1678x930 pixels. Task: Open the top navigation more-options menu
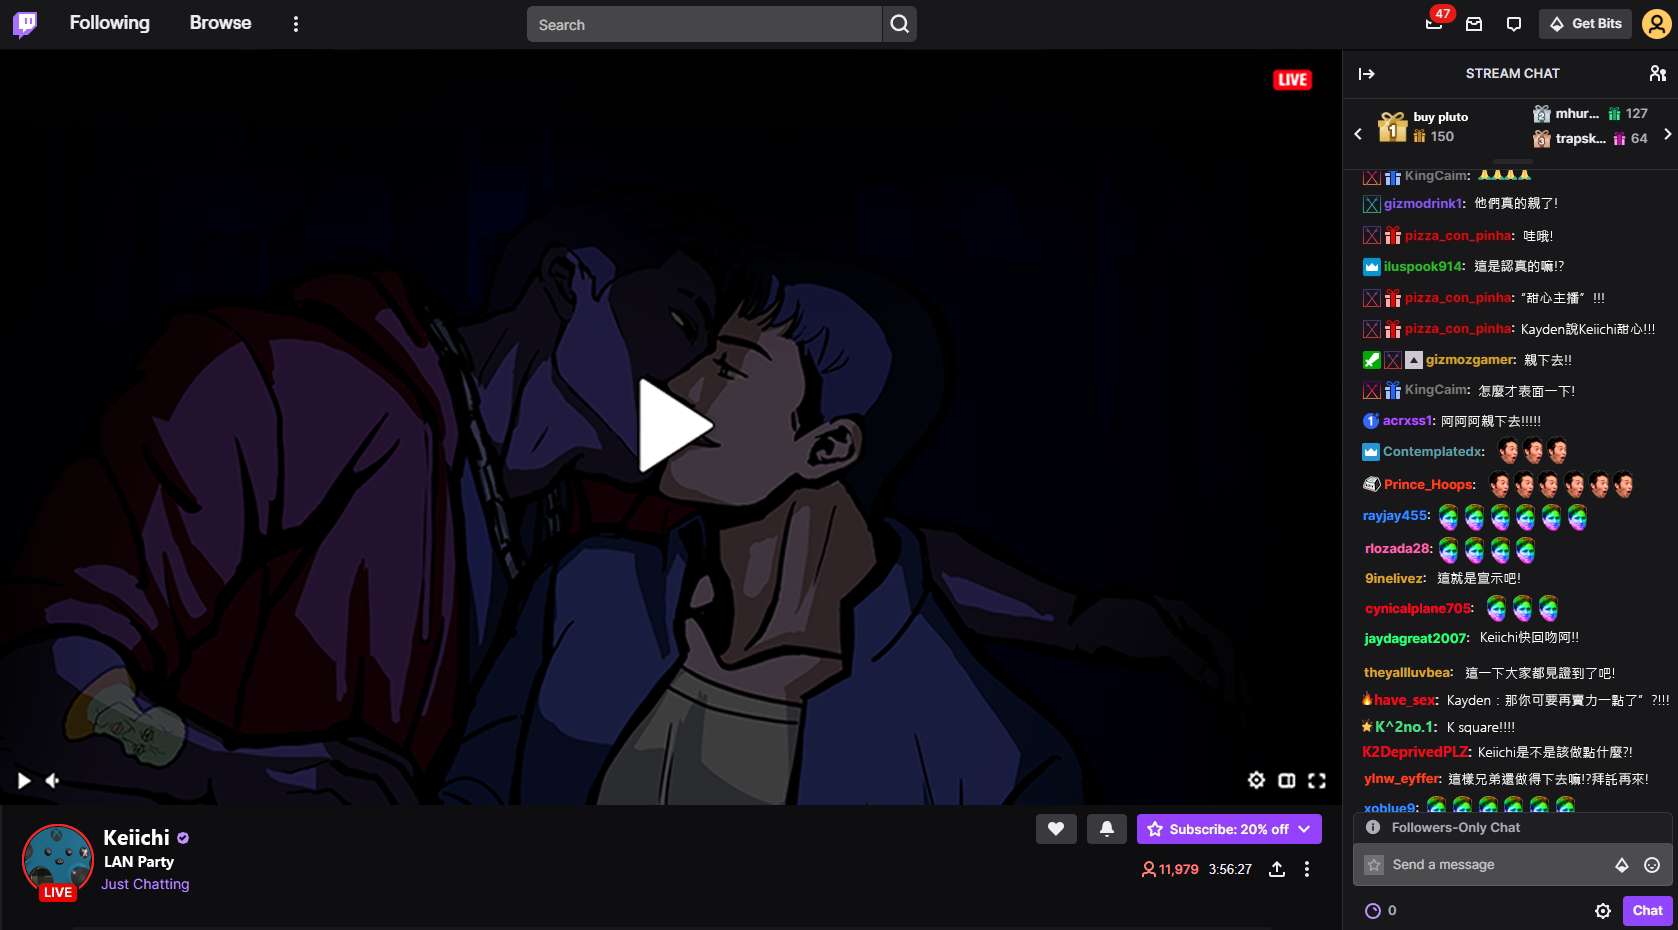[296, 24]
